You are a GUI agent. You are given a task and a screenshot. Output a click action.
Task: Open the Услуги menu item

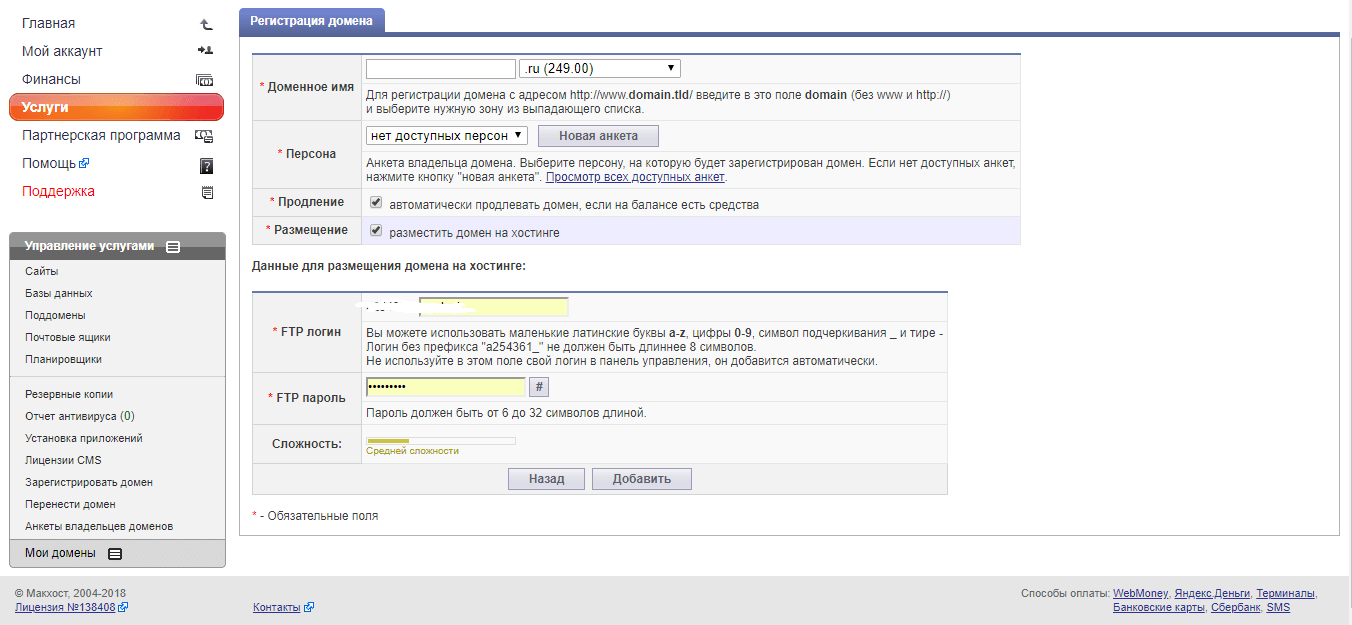pyautogui.click(x=116, y=107)
